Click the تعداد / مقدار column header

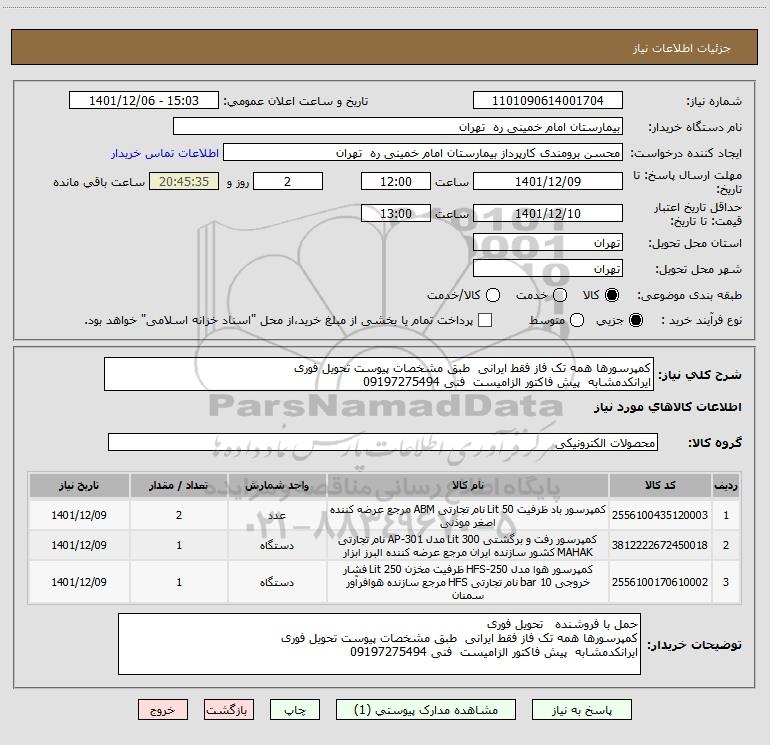[x=179, y=485]
